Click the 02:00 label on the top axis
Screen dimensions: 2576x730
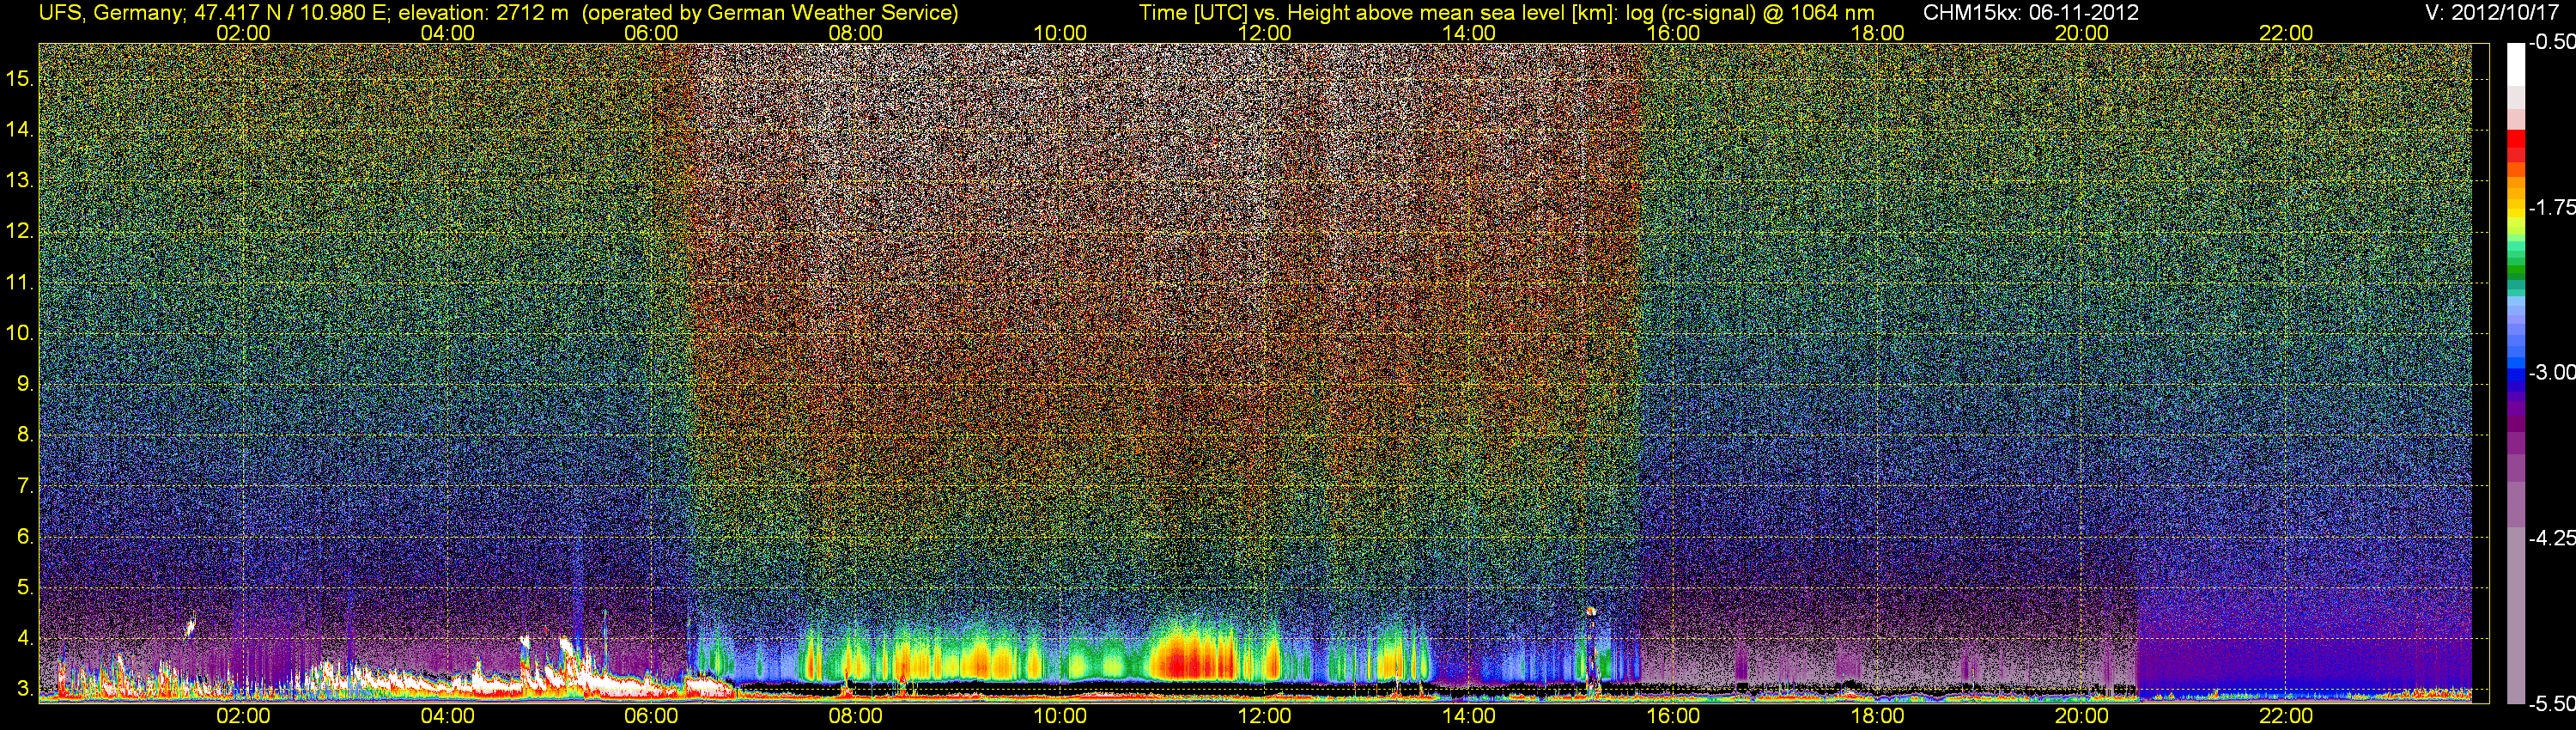pyautogui.click(x=243, y=33)
